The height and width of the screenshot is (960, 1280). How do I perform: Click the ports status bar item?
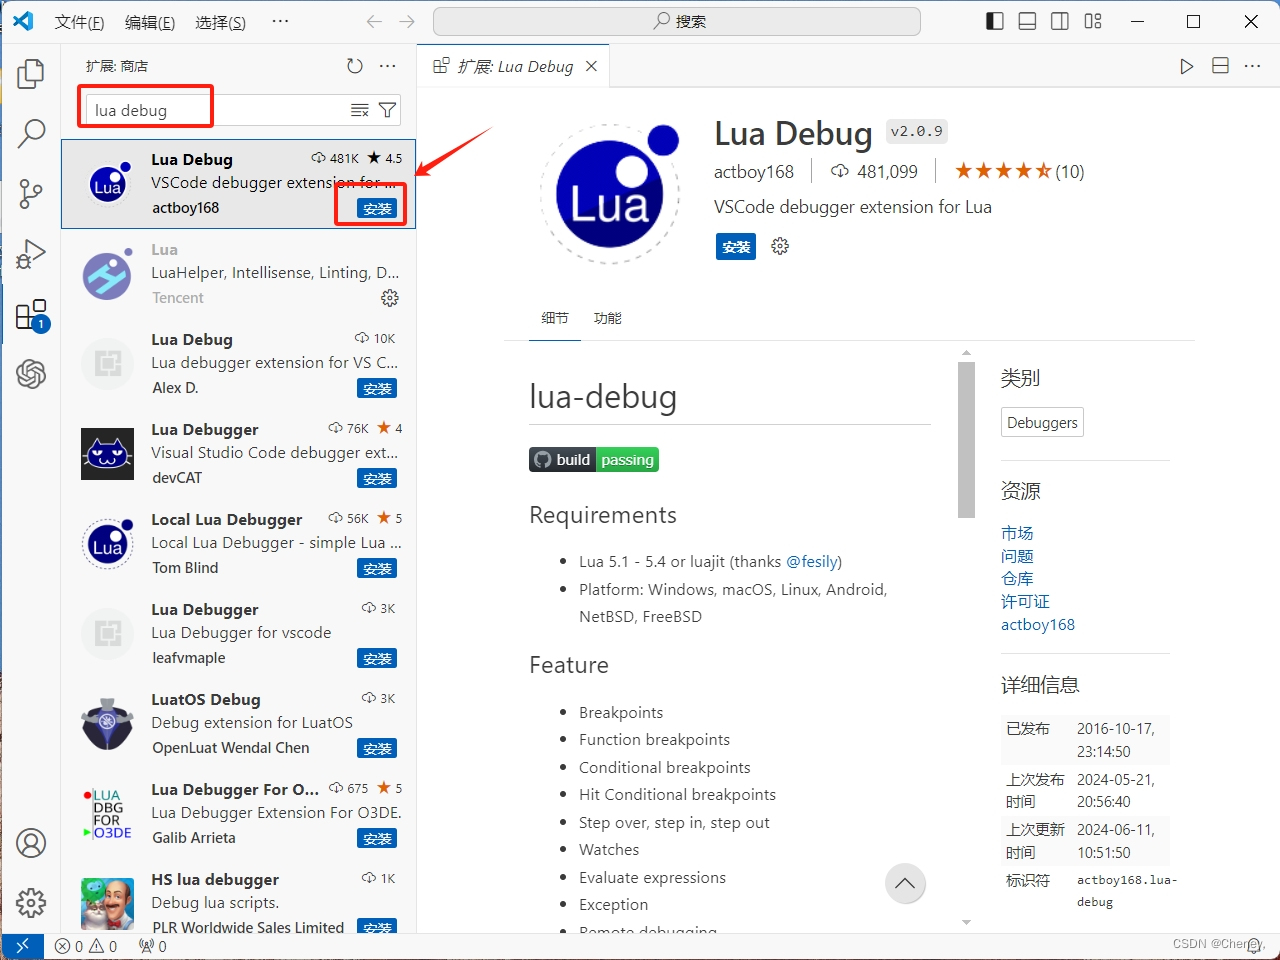point(153,946)
